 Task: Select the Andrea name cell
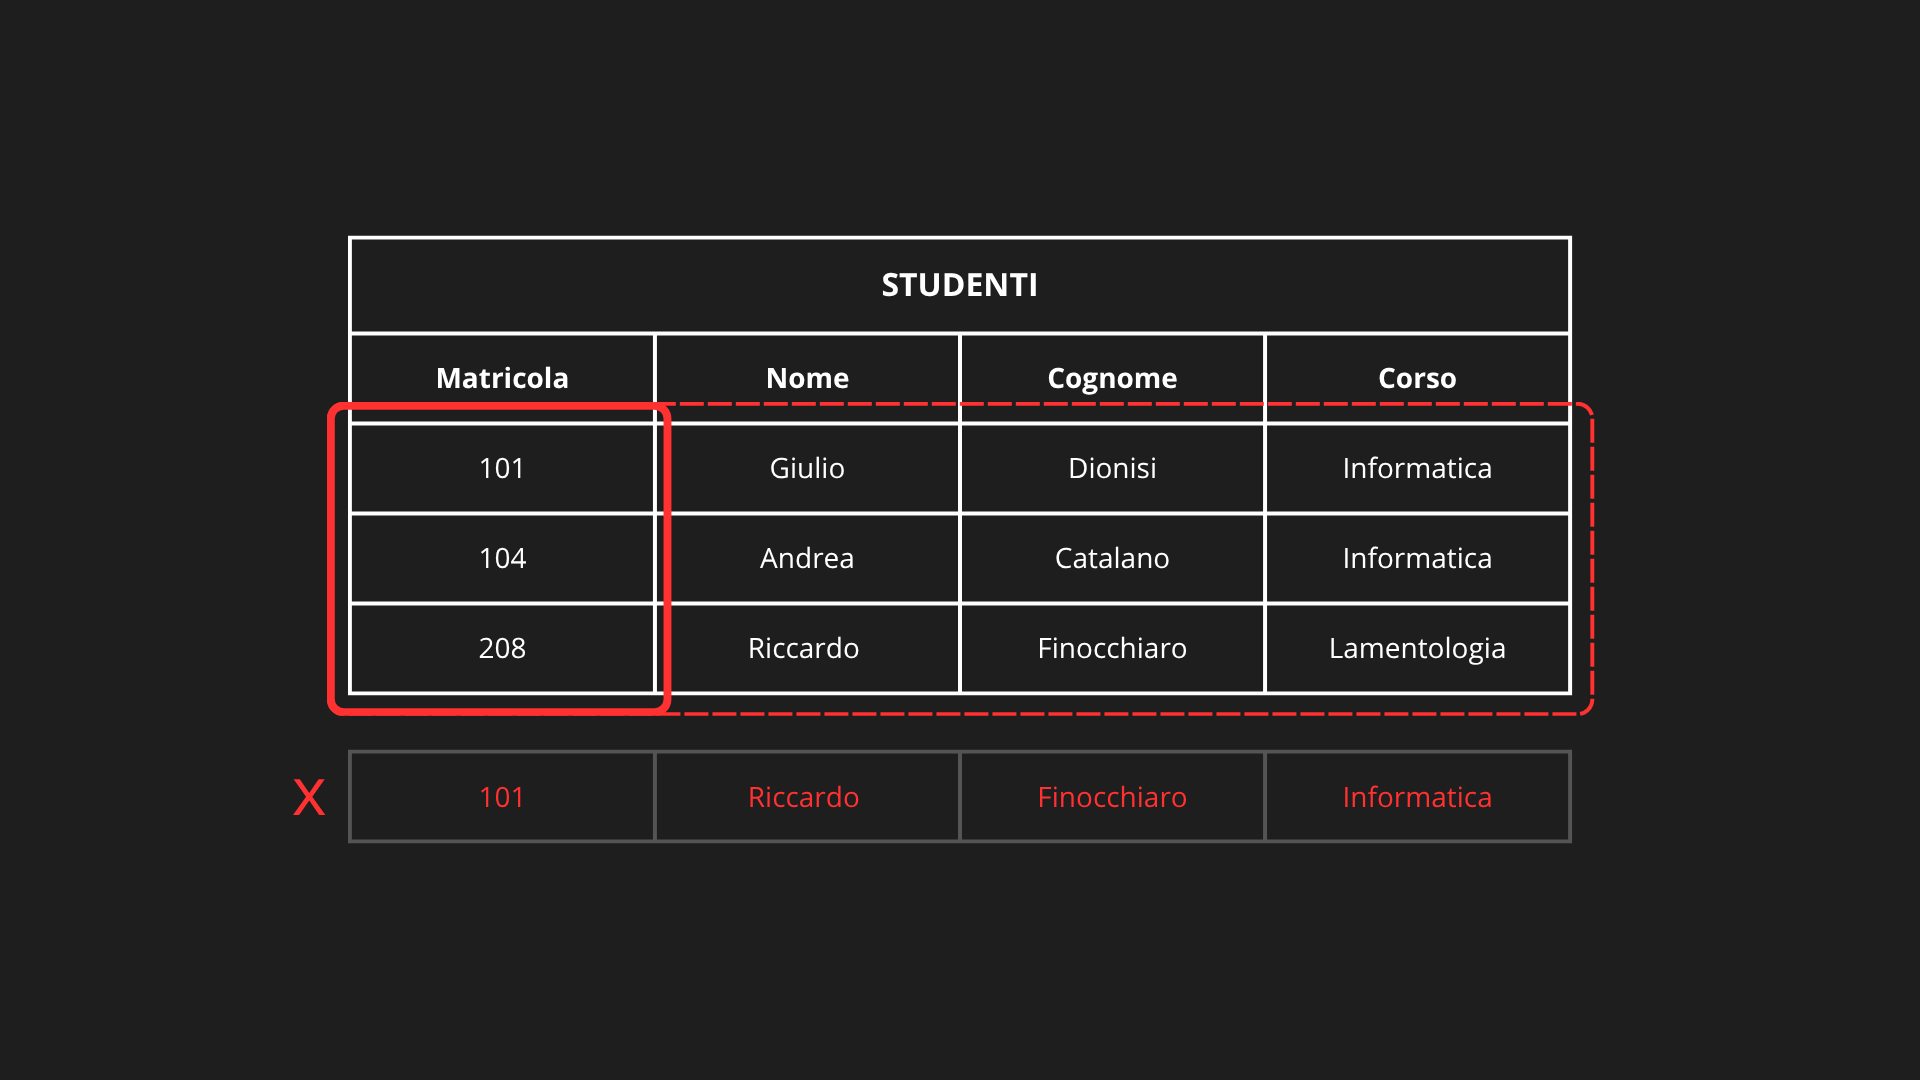pos(807,558)
